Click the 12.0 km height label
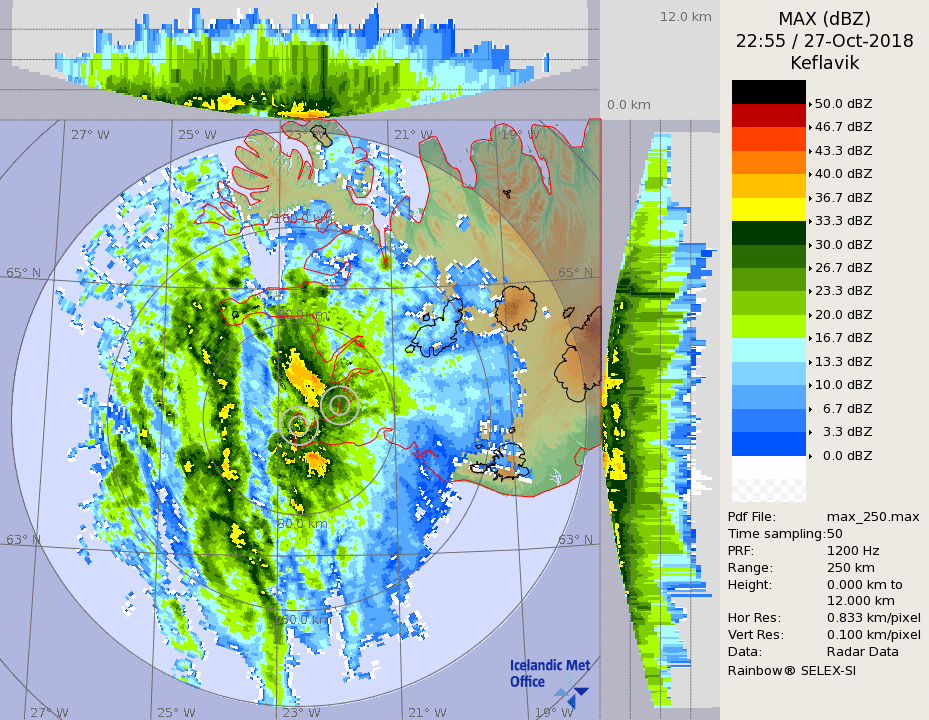929x720 pixels. [685, 17]
